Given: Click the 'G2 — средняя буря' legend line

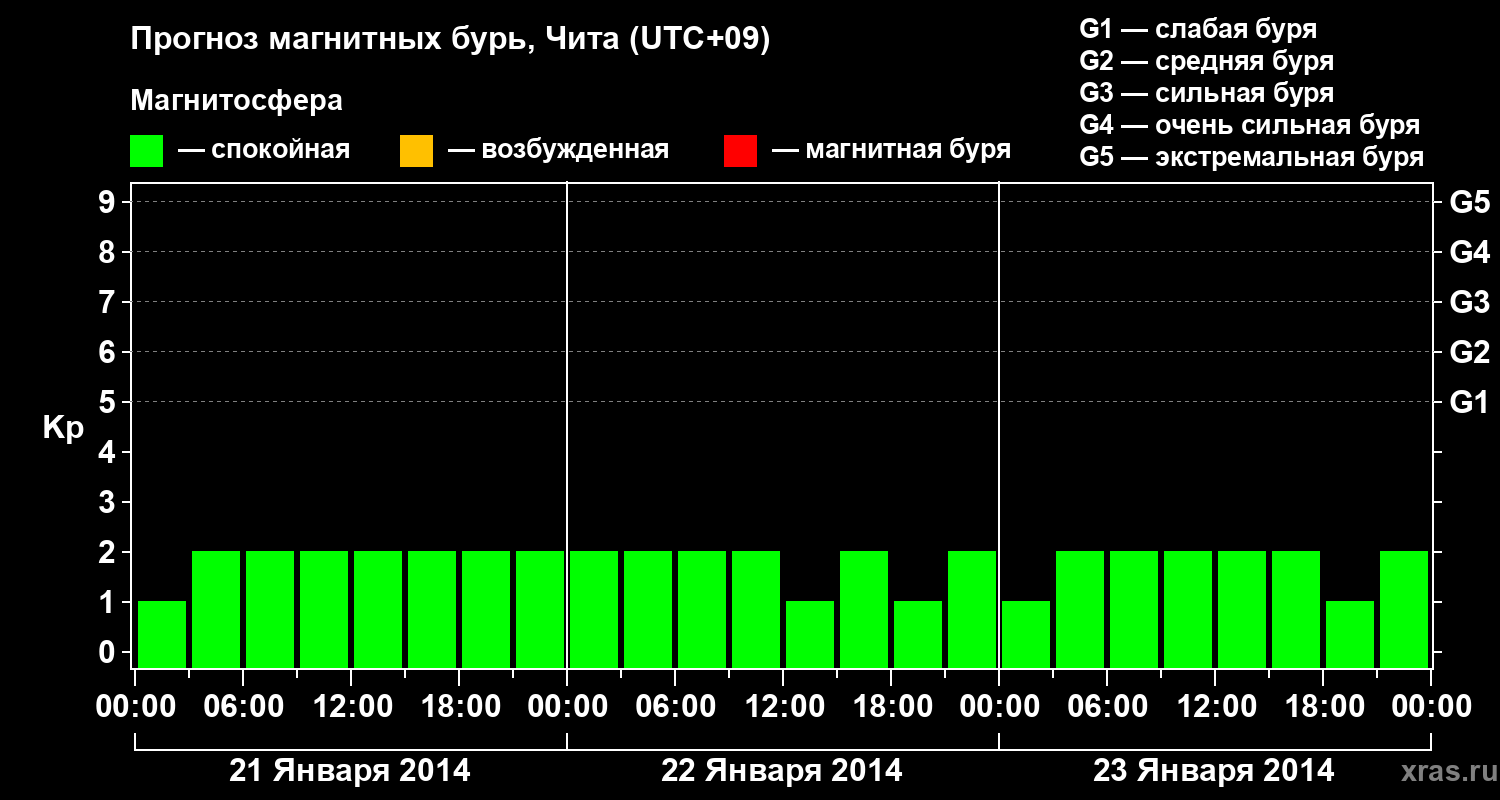Looking at the screenshot, I should click(1206, 60).
